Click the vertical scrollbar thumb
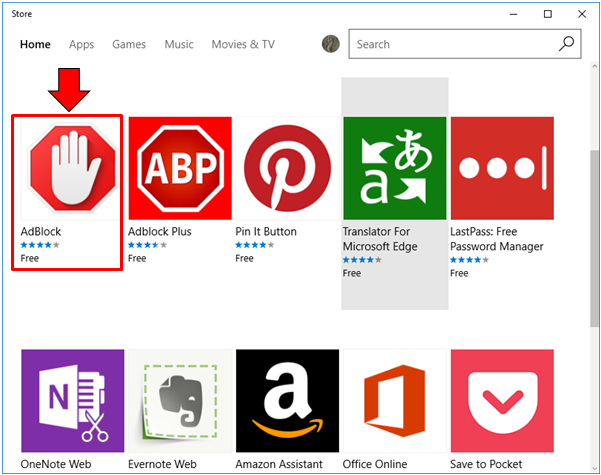The height and width of the screenshot is (475, 601). (594, 240)
